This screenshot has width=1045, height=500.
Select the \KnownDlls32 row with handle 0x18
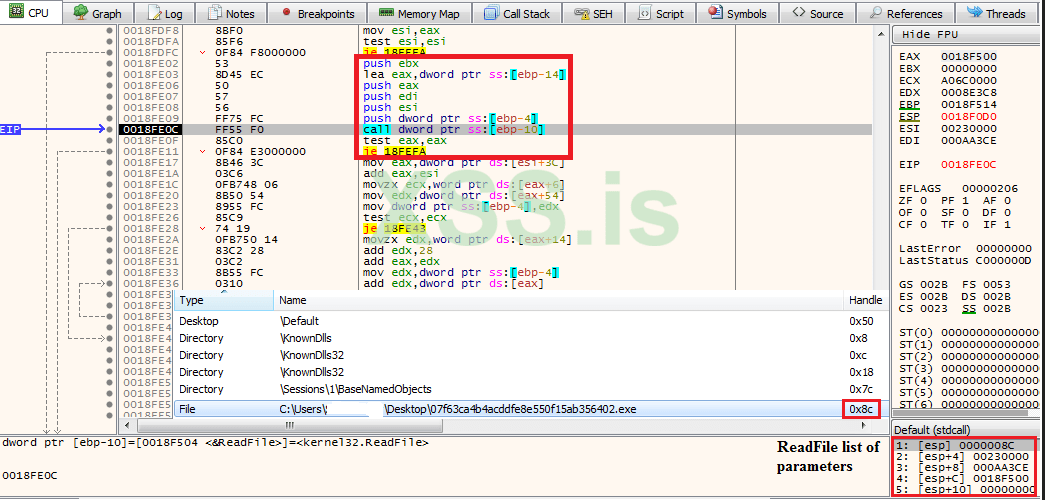tap(531, 372)
